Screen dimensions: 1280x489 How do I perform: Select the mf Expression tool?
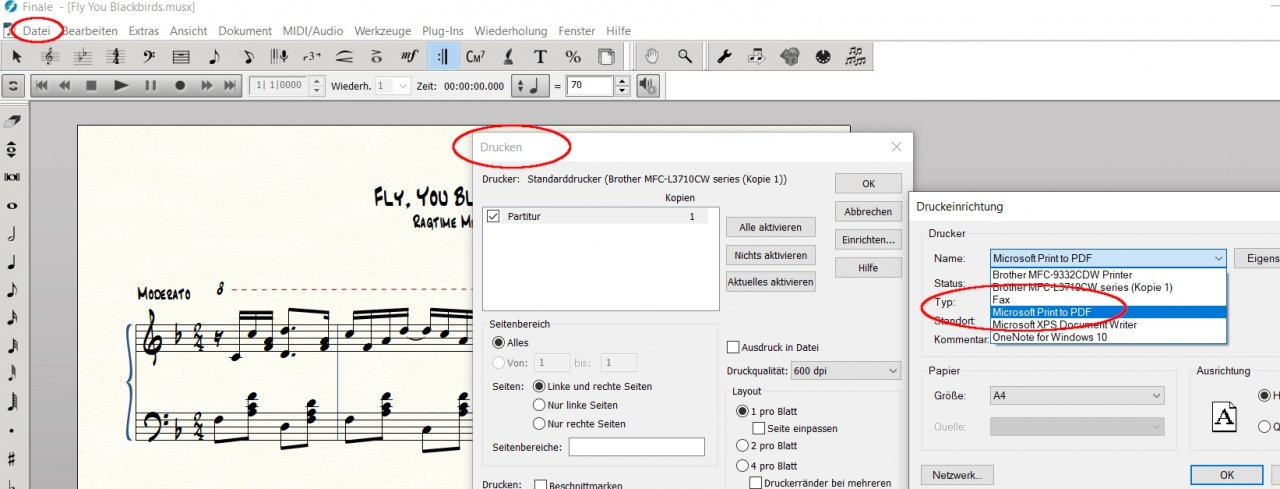pos(409,56)
